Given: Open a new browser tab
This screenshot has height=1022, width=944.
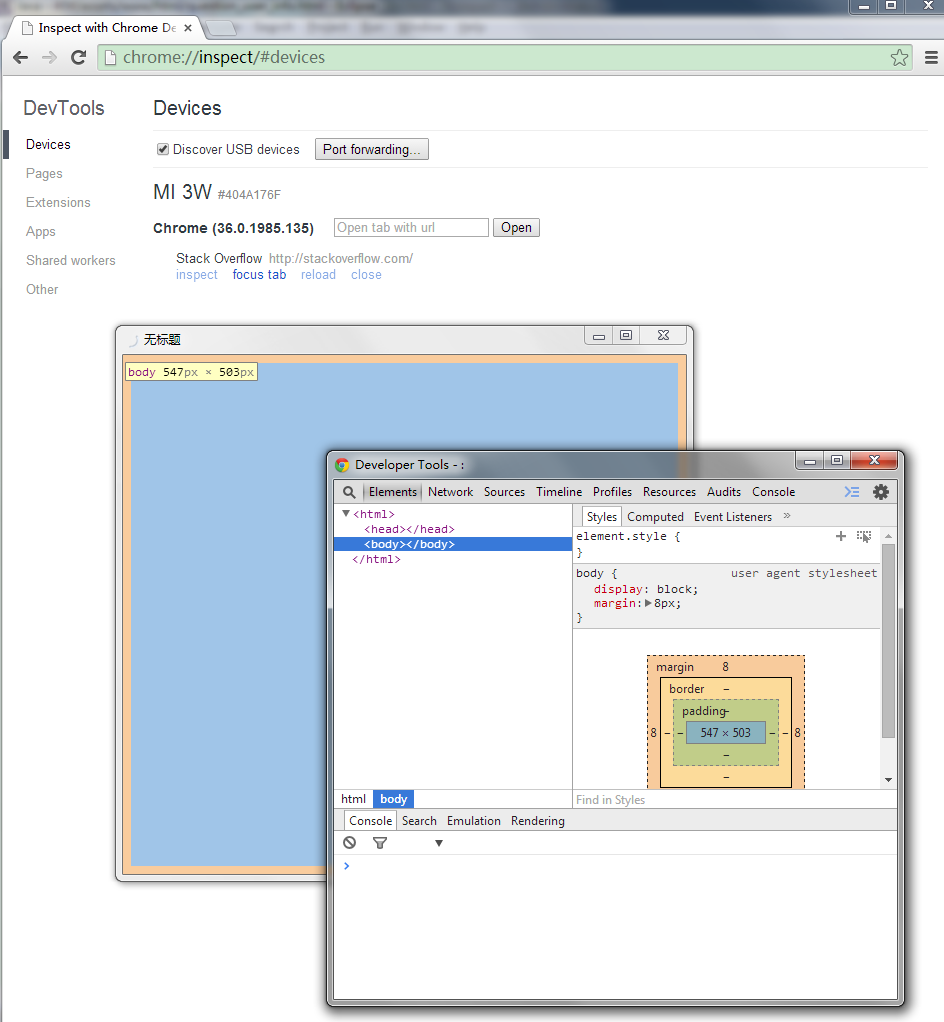Looking at the screenshot, I should click(x=221, y=28).
